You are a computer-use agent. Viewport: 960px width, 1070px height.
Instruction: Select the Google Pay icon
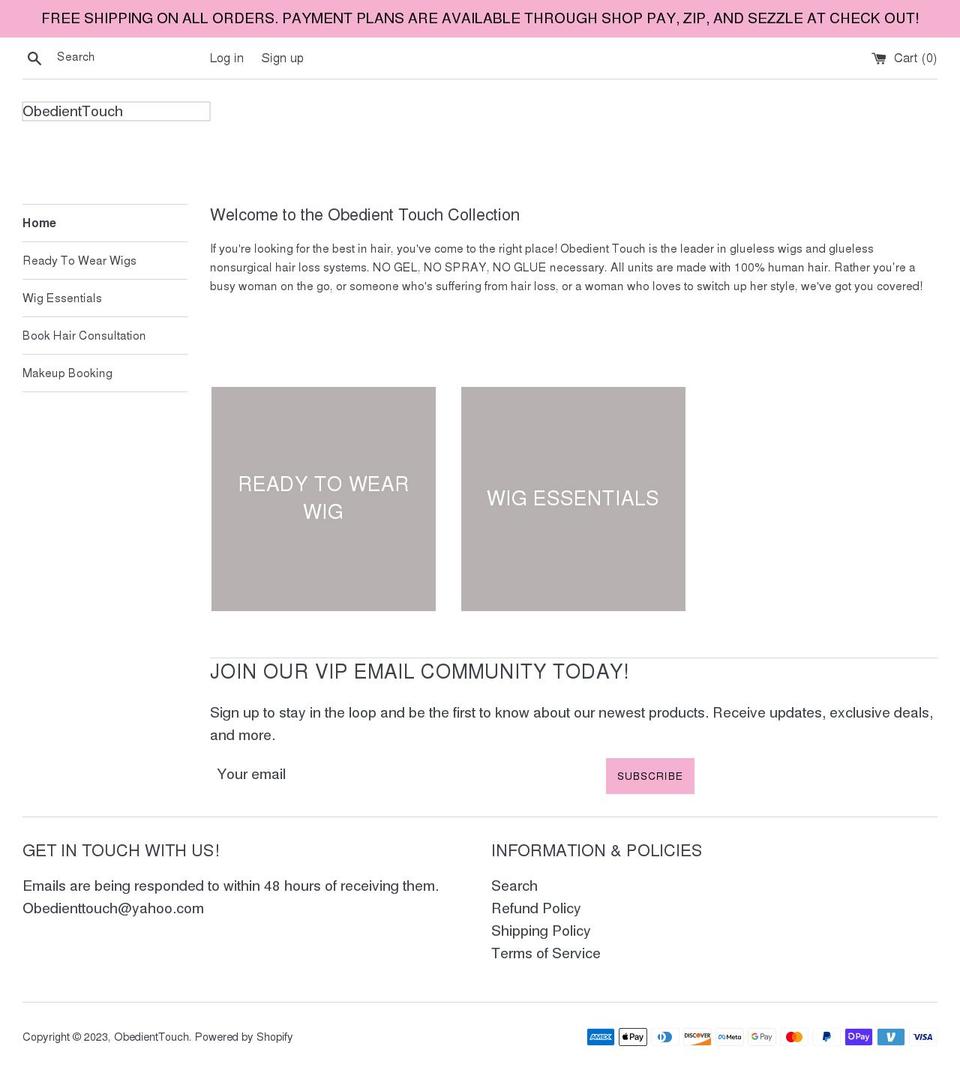pyautogui.click(x=761, y=1037)
